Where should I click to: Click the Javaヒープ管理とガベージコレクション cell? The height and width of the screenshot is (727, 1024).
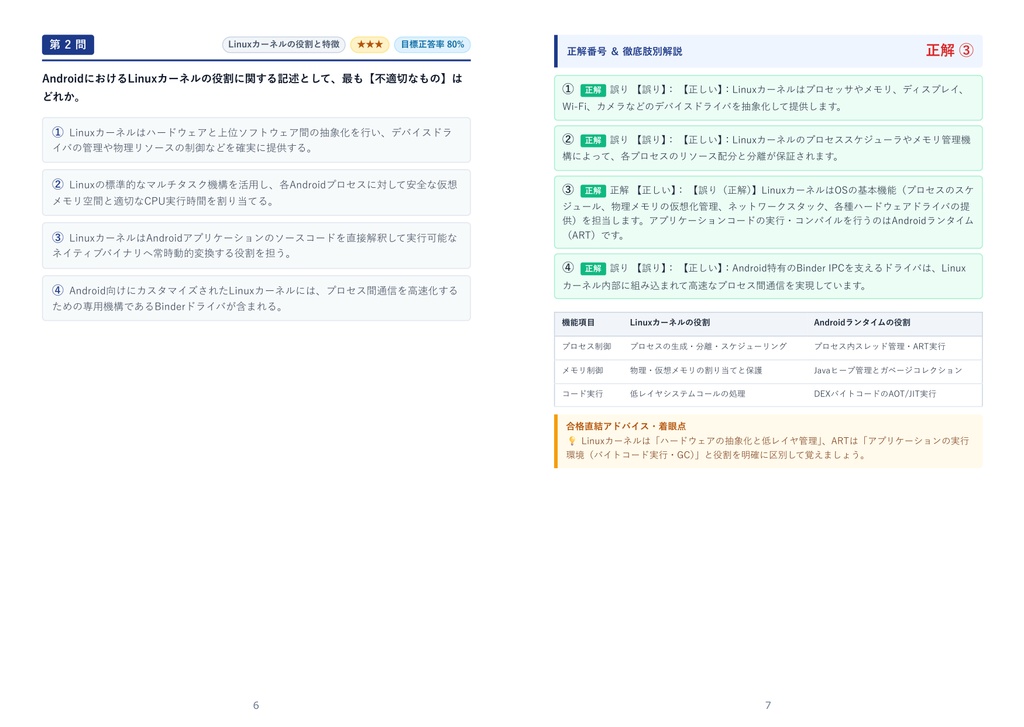(888, 370)
